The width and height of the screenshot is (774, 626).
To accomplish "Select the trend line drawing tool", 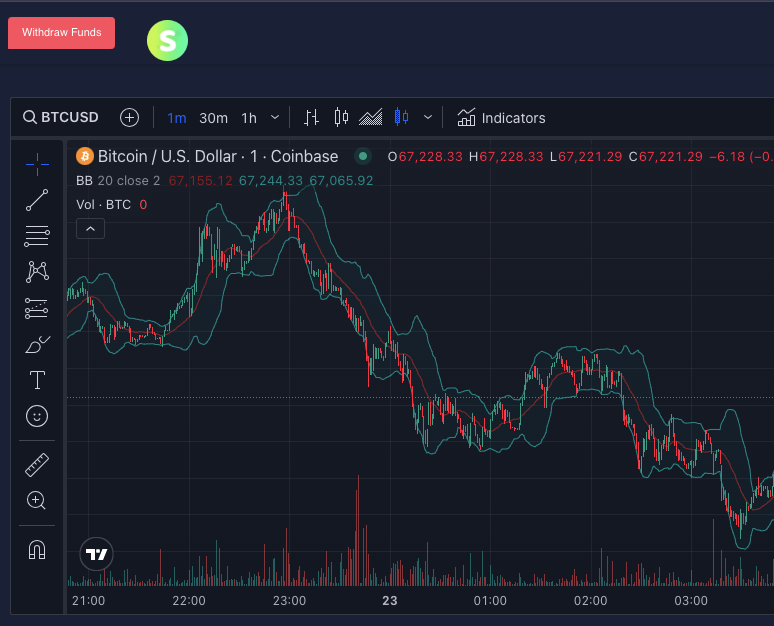I will point(37,200).
